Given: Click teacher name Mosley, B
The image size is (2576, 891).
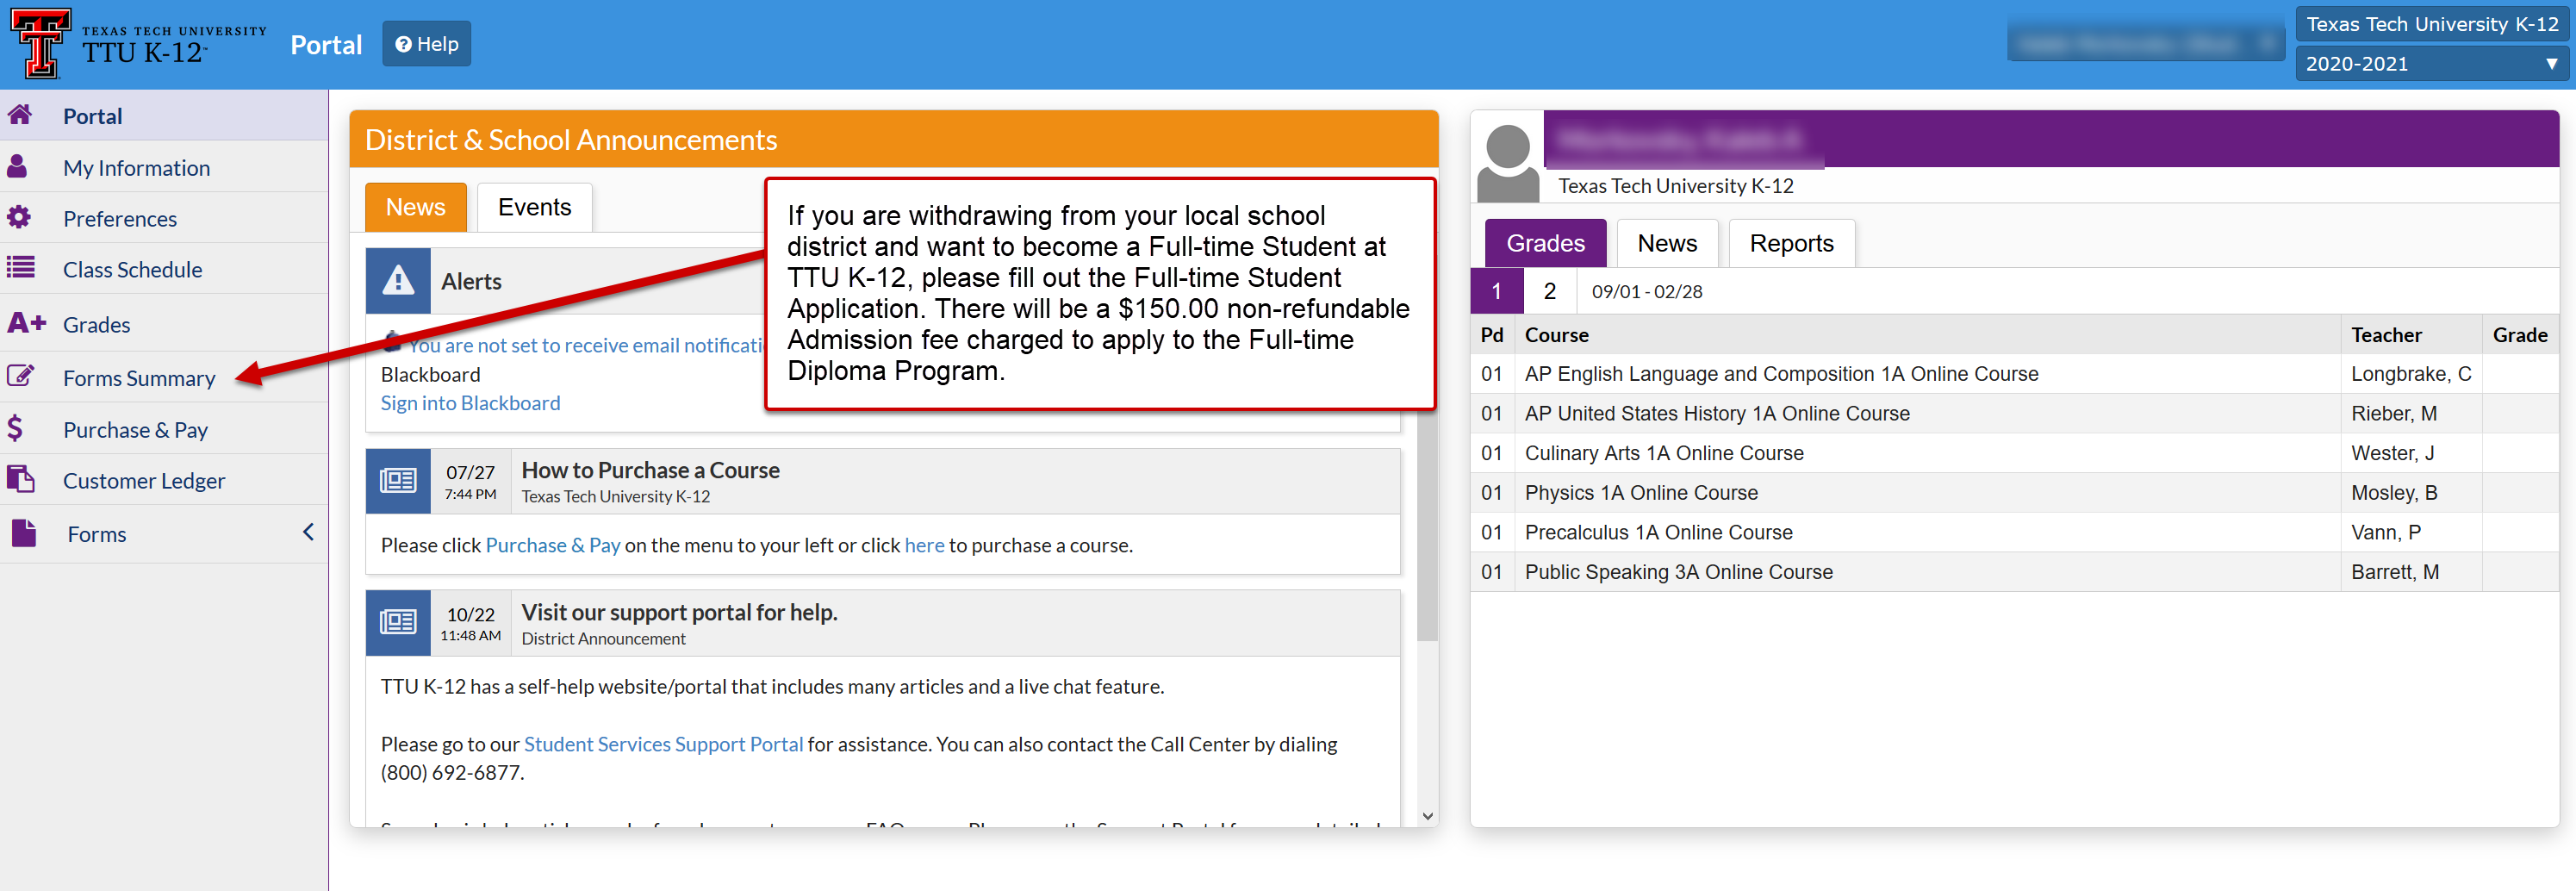Looking at the screenshot, I should [x=2394, y=493].
